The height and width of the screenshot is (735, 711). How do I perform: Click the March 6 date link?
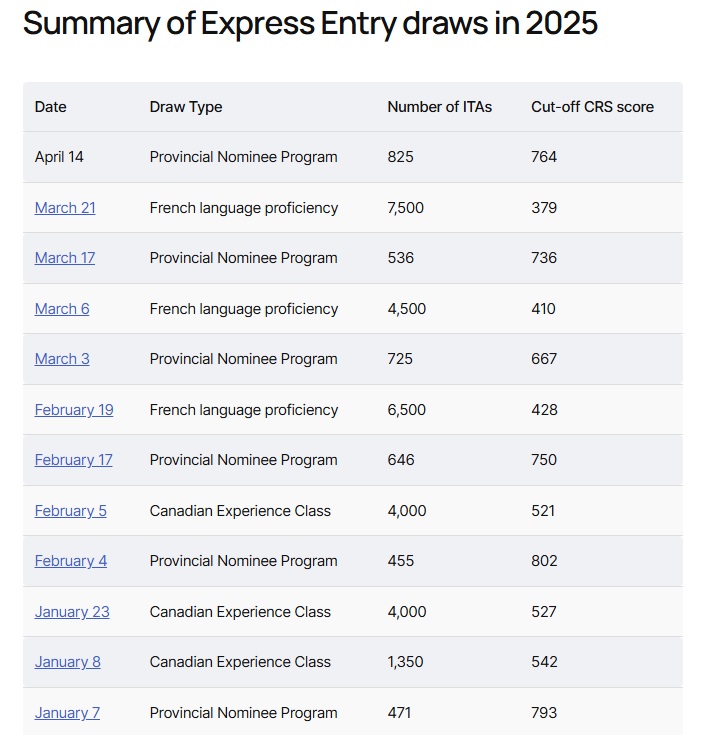[x=62, y=309]
